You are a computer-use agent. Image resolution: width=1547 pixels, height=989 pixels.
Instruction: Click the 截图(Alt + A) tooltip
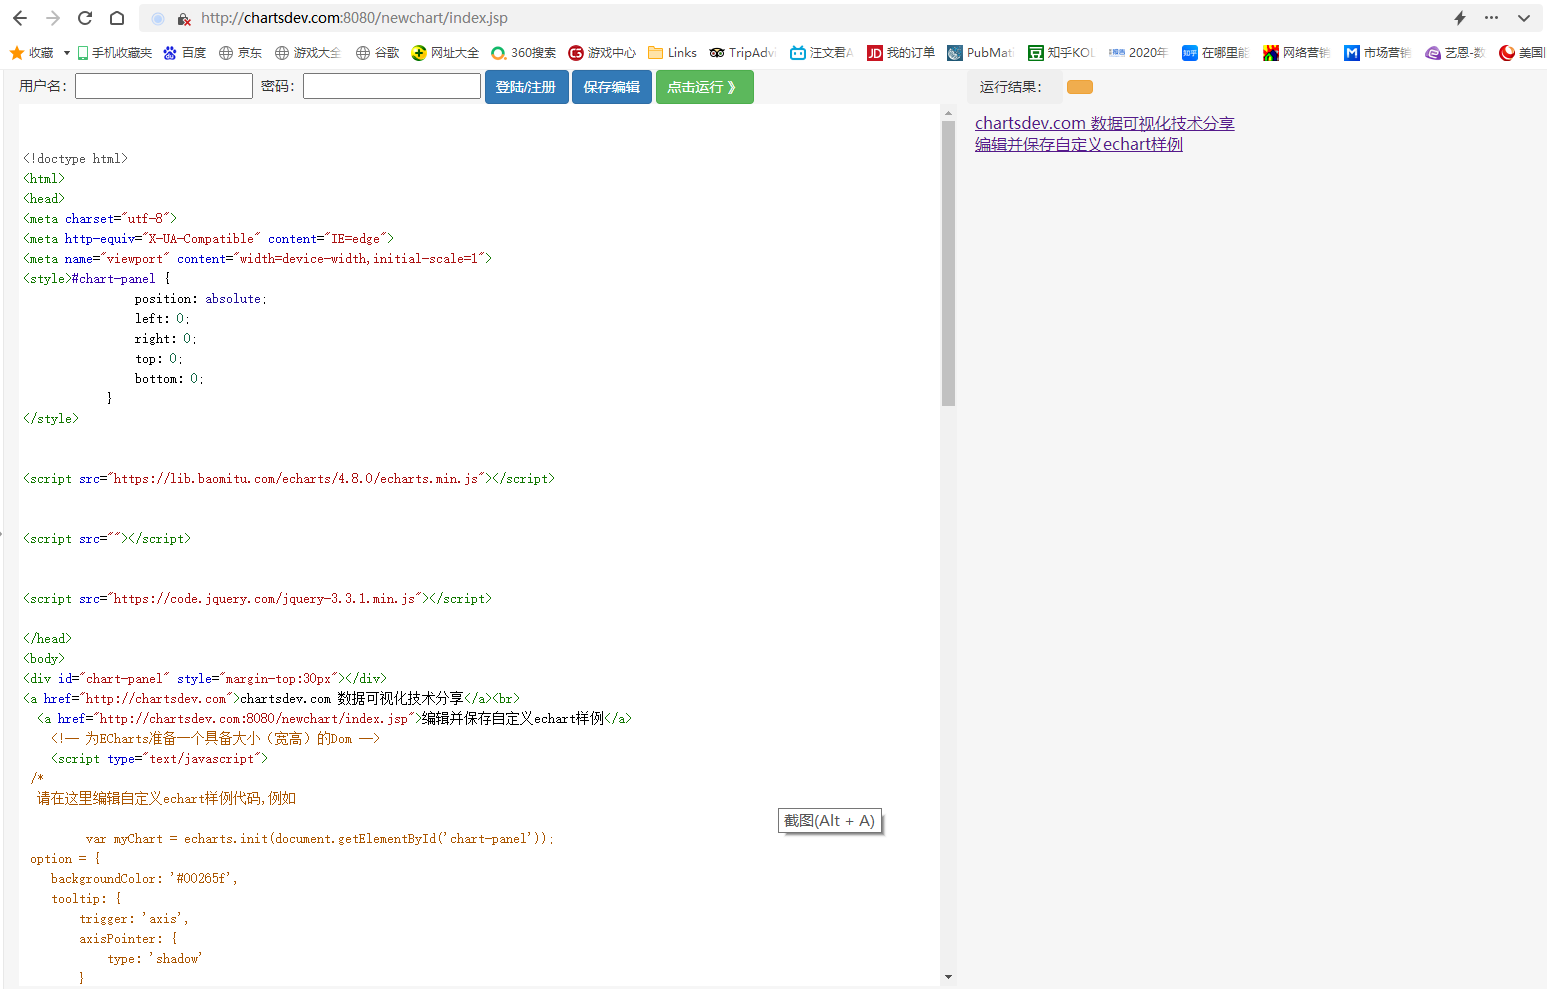[830, 821]
